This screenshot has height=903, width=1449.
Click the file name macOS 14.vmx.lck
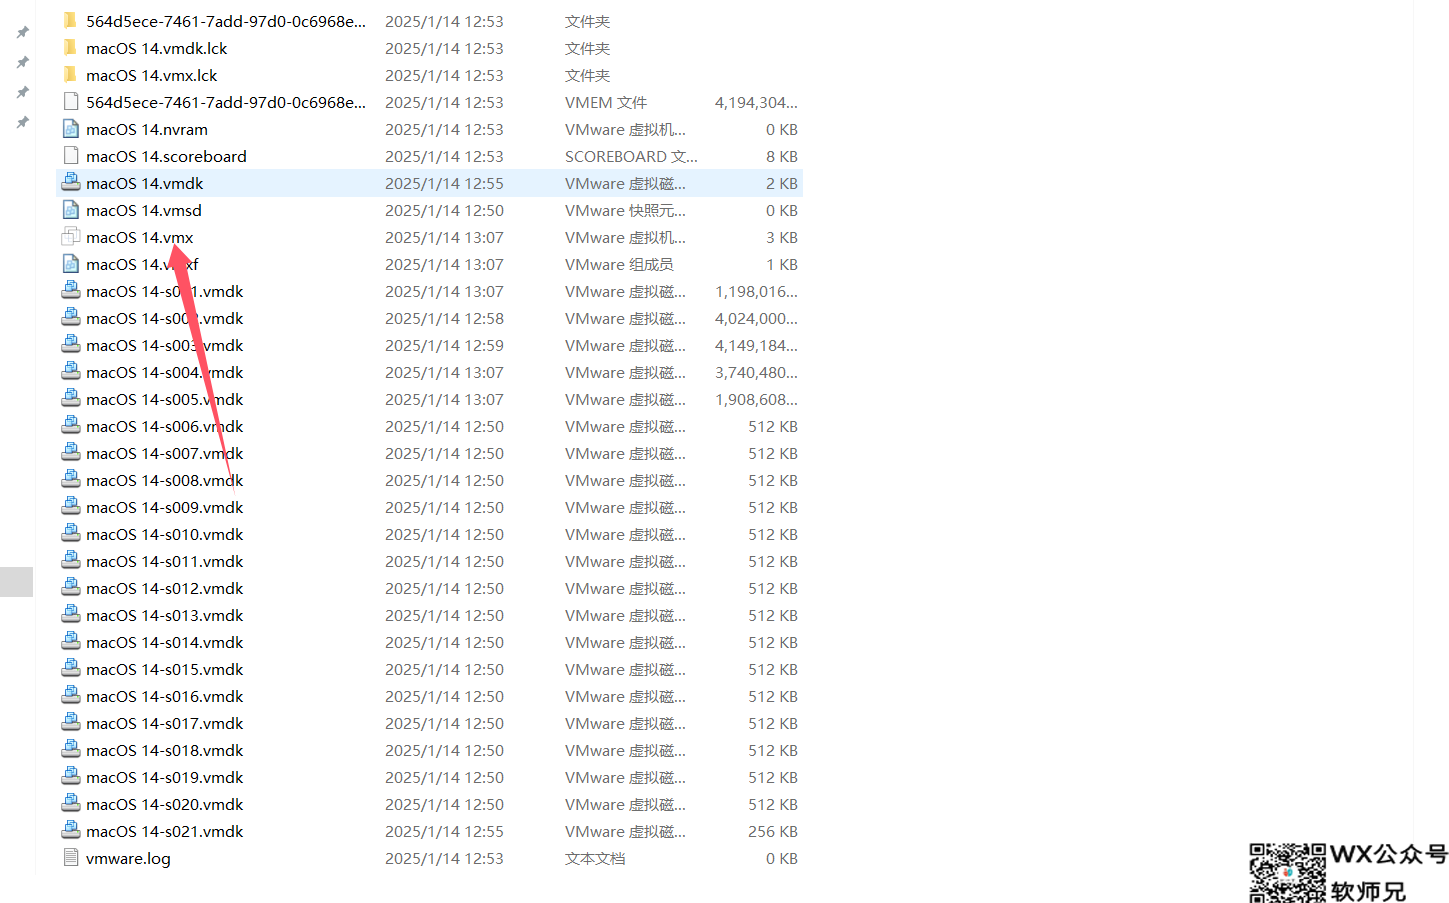click(152, 75)
